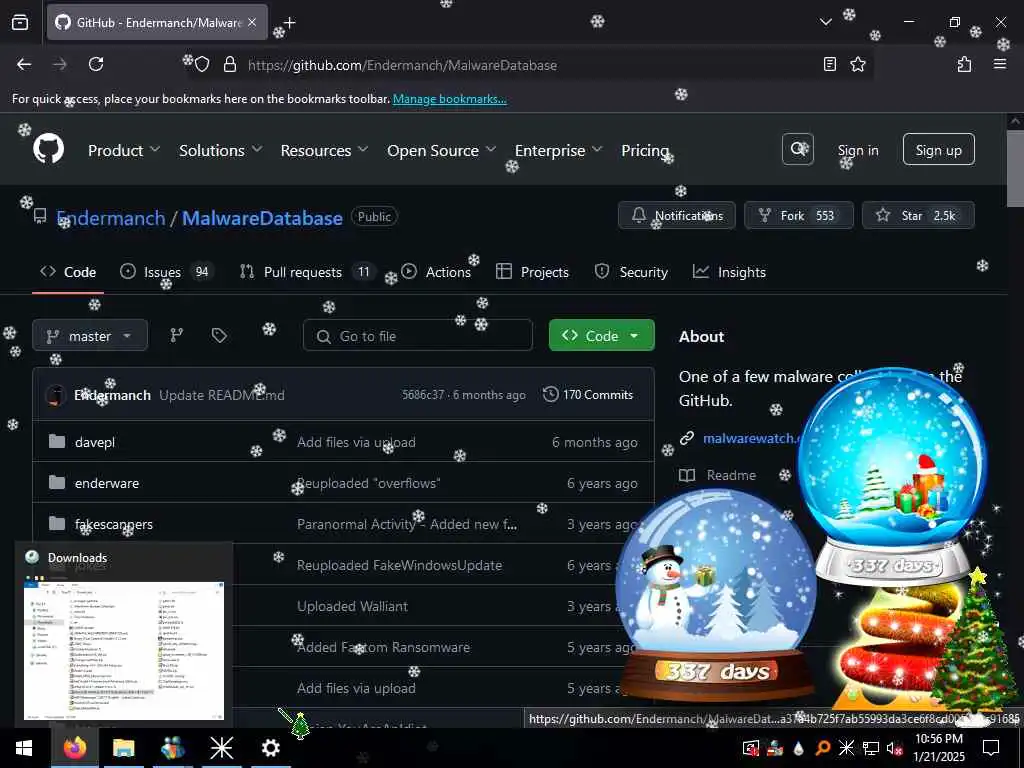Switch to the Security tab

[x=631, y=272]
